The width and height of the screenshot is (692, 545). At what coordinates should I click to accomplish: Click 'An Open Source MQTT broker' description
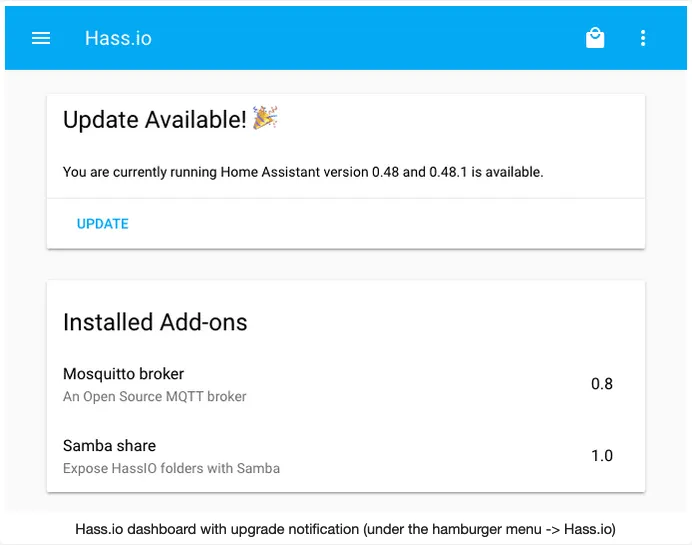coord(154,396)
